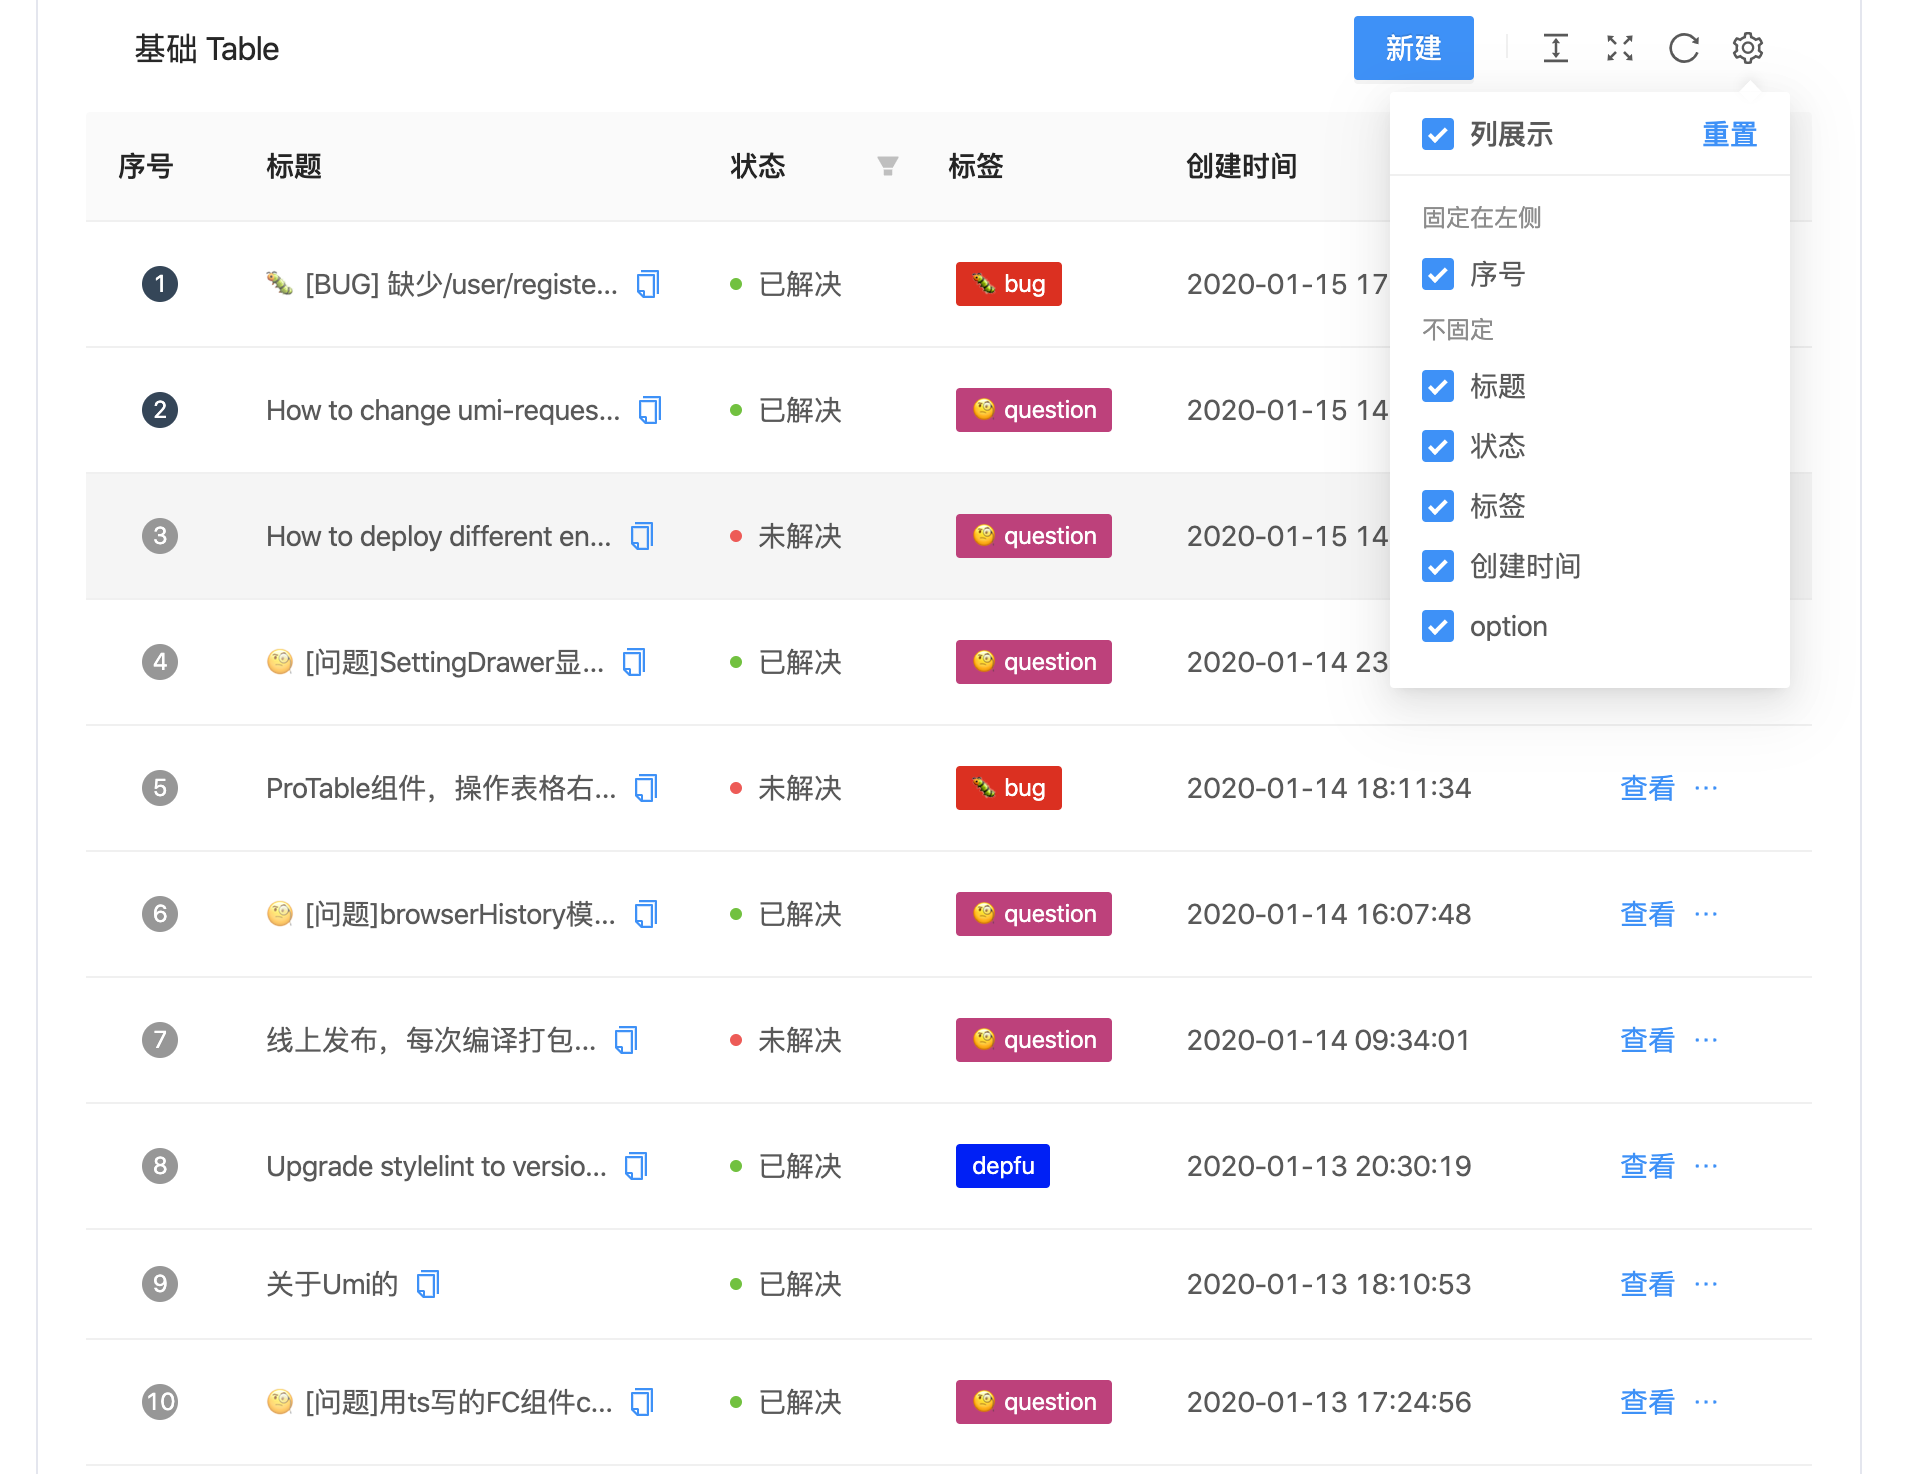Click timestamp 2020-01-14 09:34:01
The image size is (1922, 1474).
1329,1040
